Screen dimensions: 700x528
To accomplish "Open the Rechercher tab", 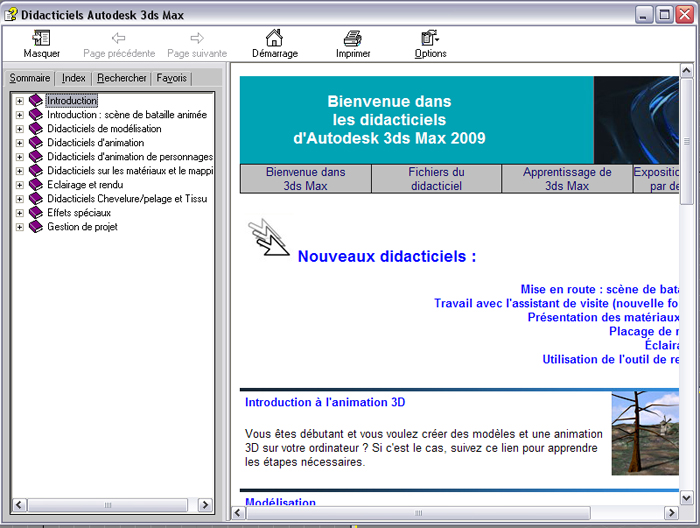I will [121, 78].
